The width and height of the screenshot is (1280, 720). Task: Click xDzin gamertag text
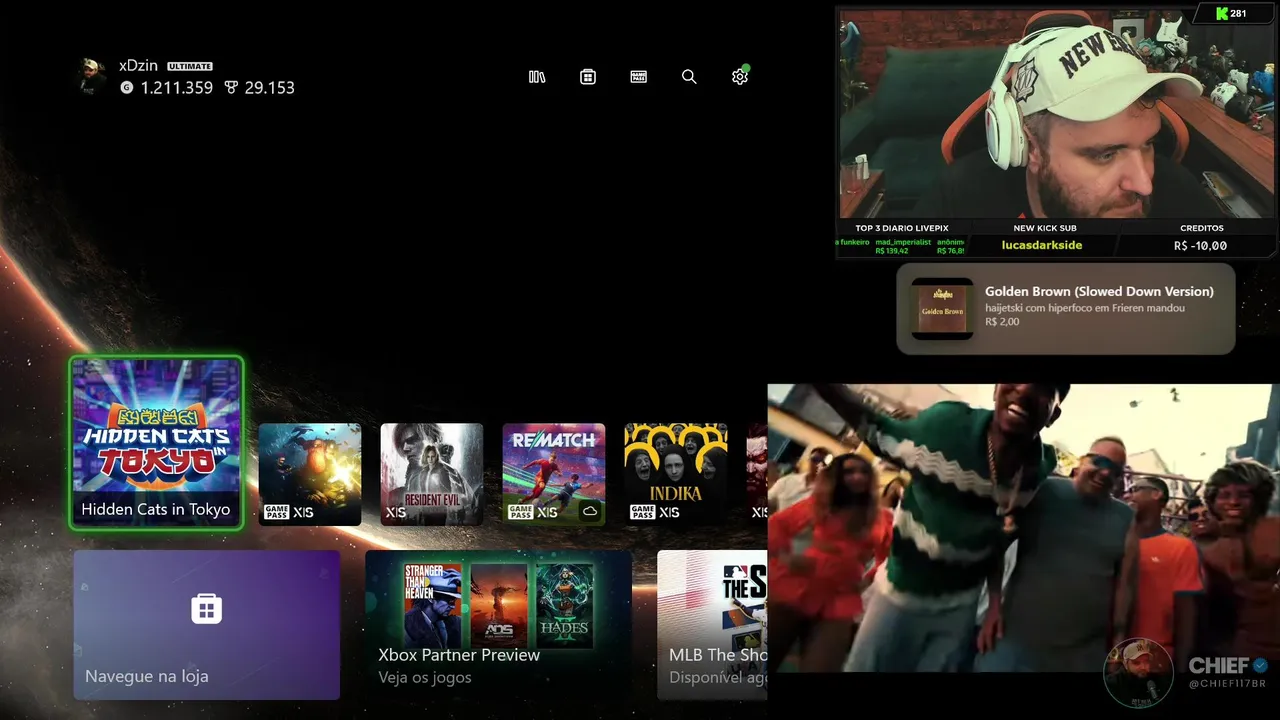pos(138,65)
